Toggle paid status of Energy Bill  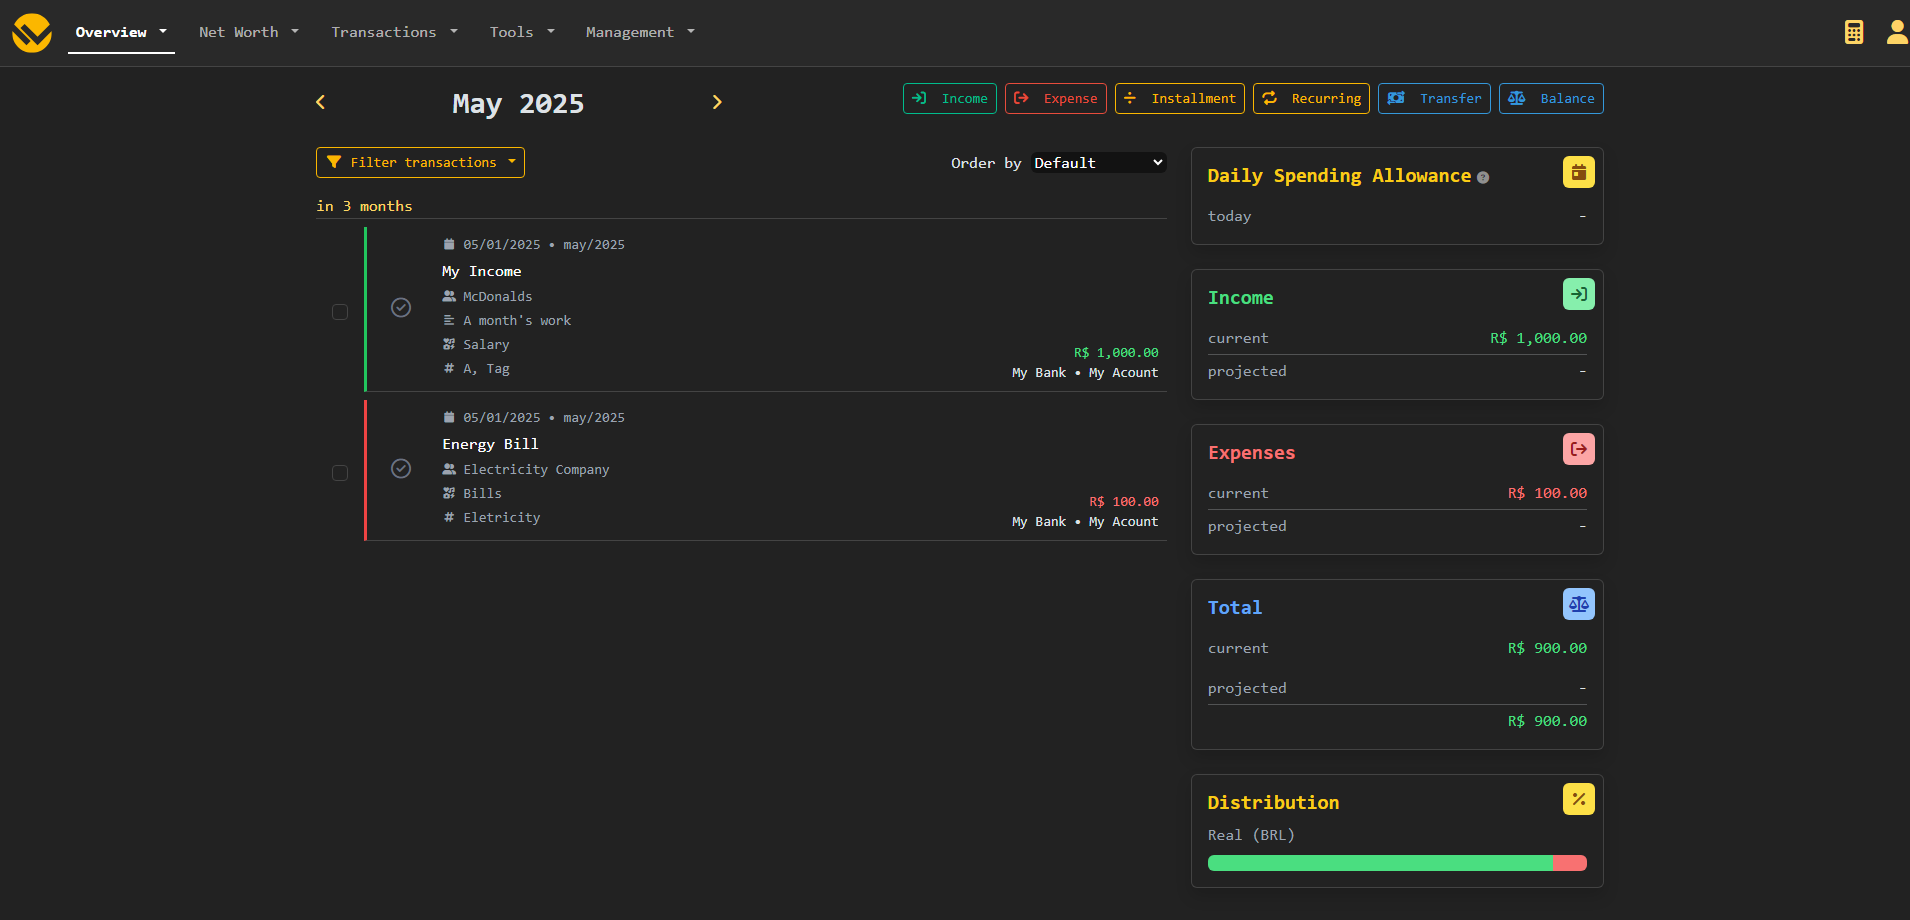401,469
